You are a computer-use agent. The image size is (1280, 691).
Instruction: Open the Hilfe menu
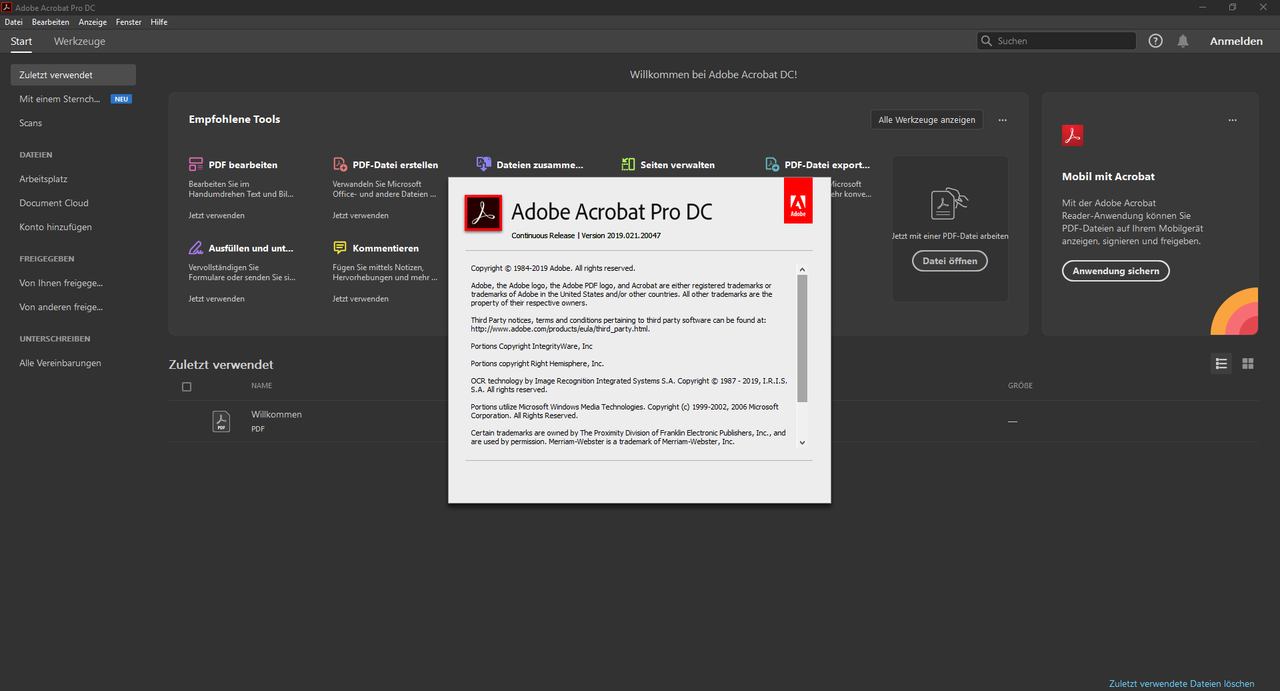tap(159, 22)
